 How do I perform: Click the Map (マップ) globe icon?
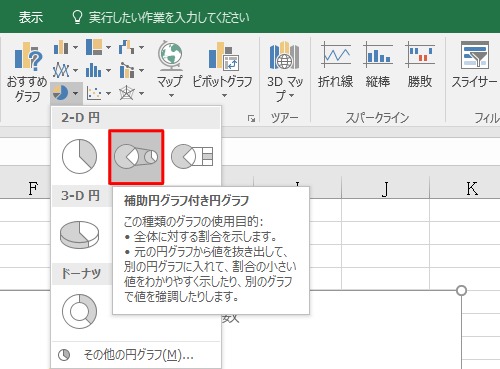[170, 55]
